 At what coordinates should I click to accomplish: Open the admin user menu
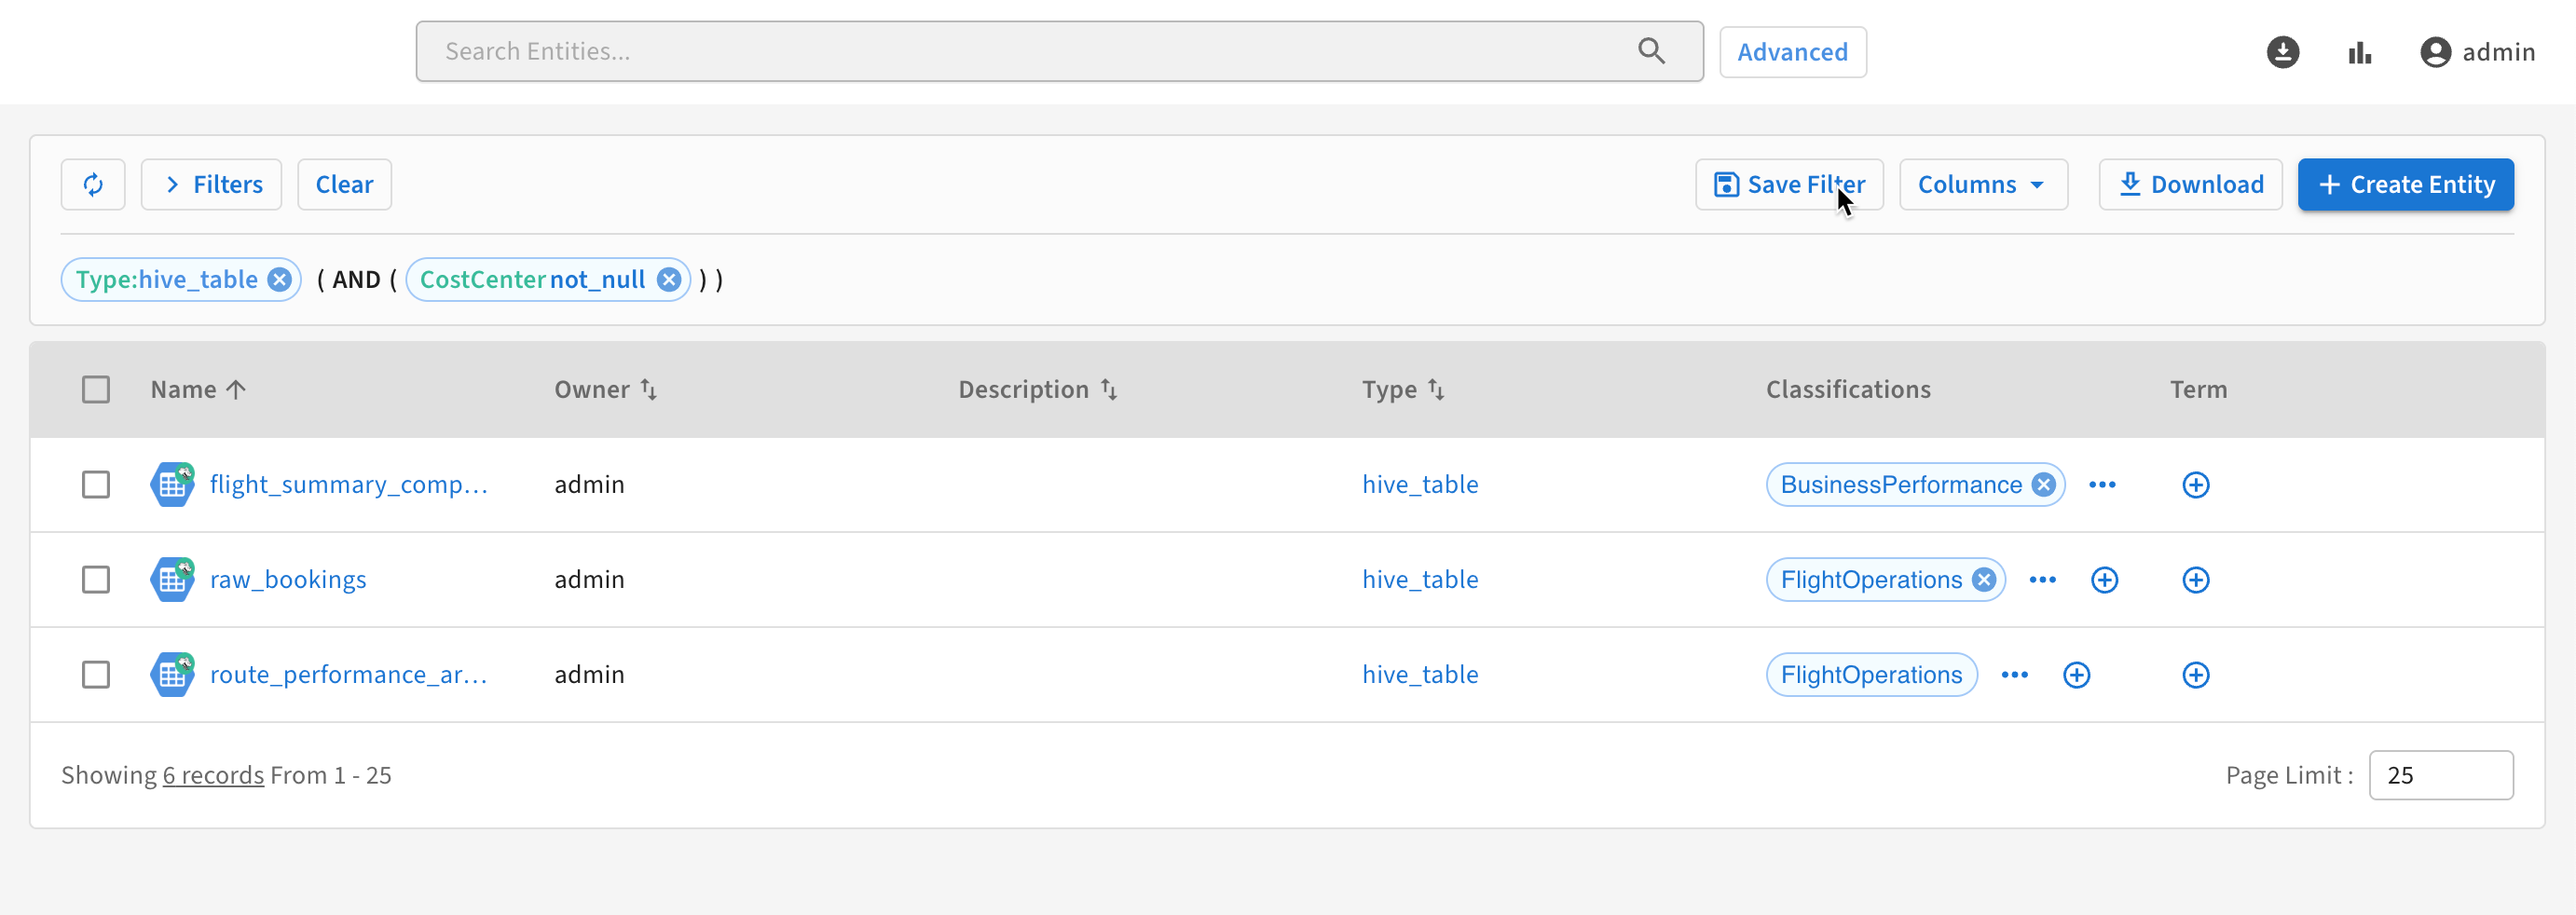coord(2477,52)
